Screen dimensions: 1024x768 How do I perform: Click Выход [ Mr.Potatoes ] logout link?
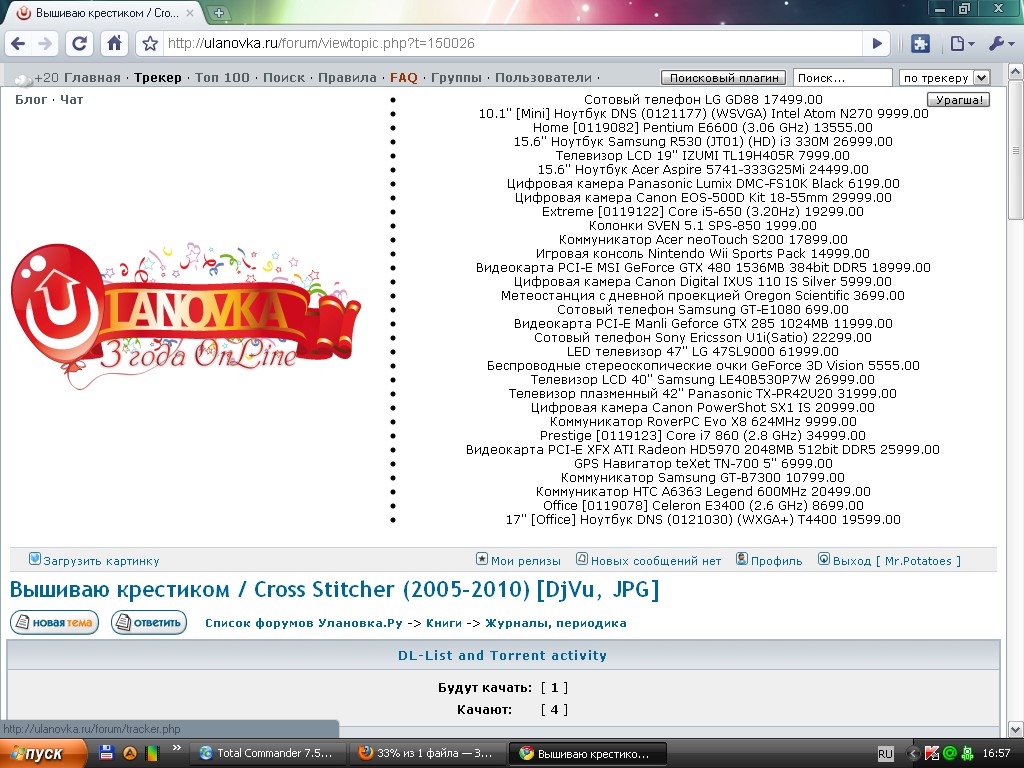click(x=897, y=561)
